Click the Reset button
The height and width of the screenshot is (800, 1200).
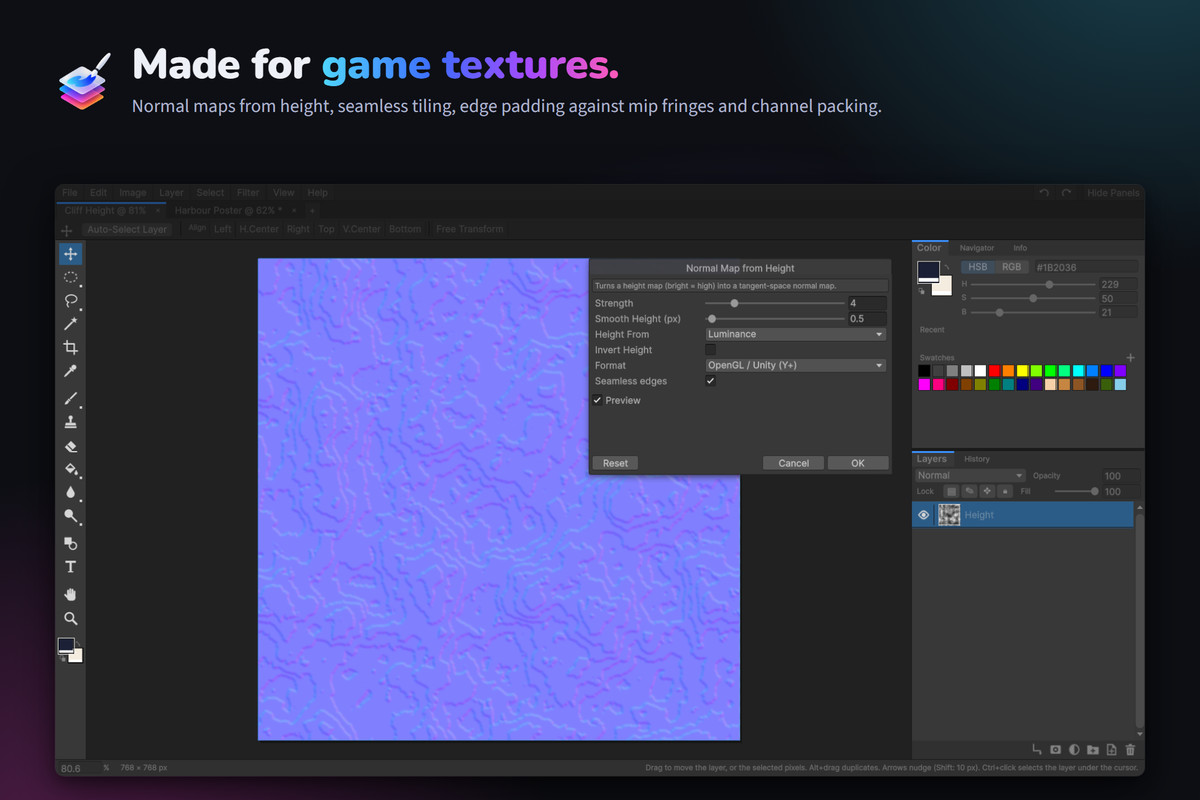pyautogui.click(x=615, y=463)
